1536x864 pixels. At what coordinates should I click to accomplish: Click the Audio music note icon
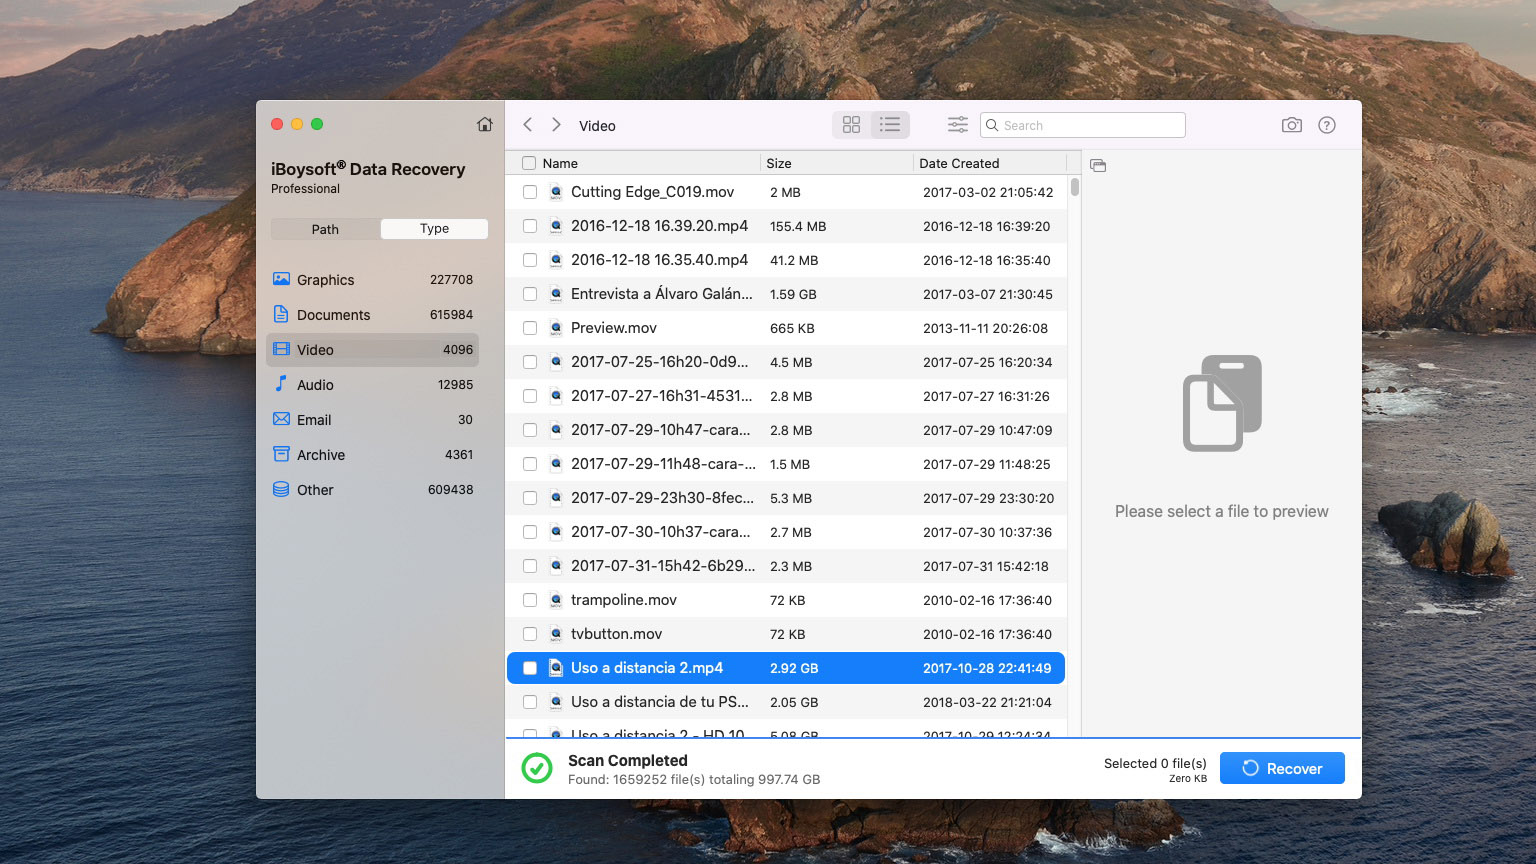click(282, 384)
